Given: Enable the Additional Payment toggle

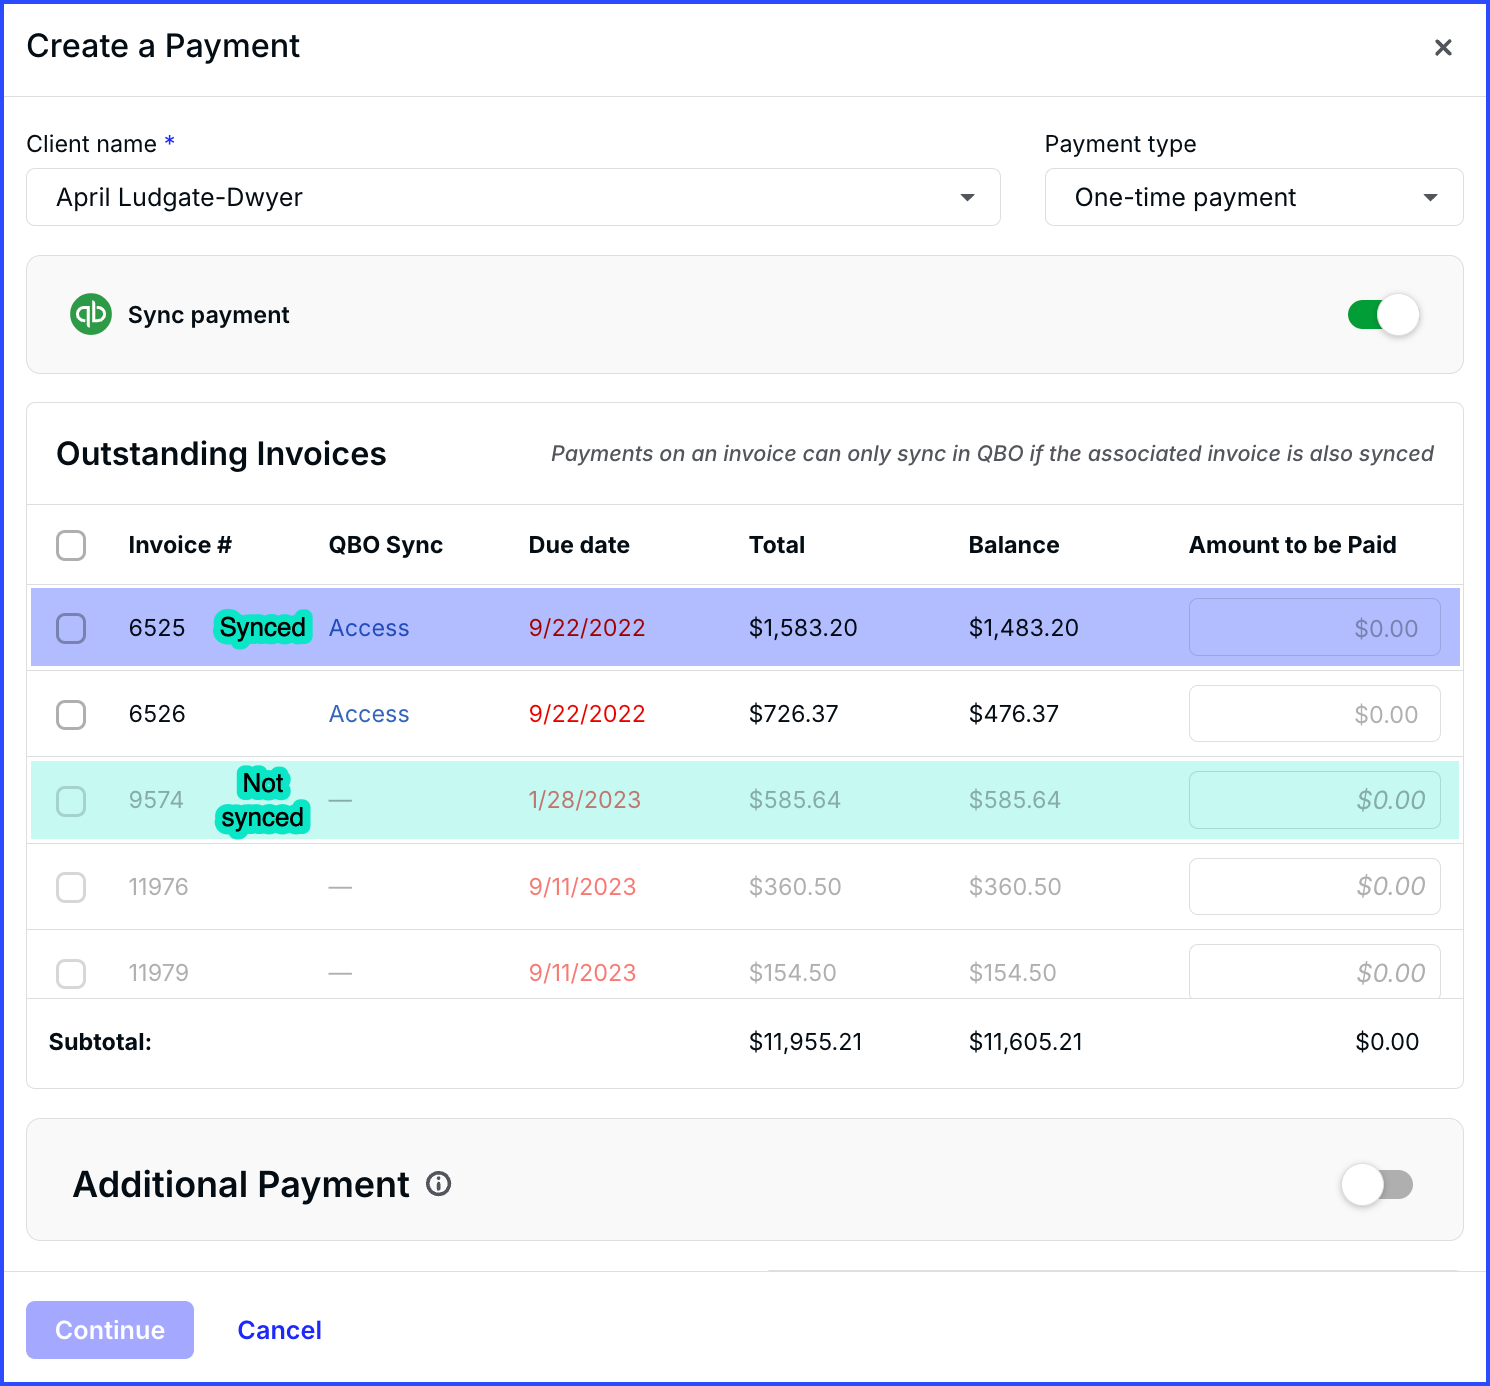Looking at the screenshot, I should [1377, 1185].
